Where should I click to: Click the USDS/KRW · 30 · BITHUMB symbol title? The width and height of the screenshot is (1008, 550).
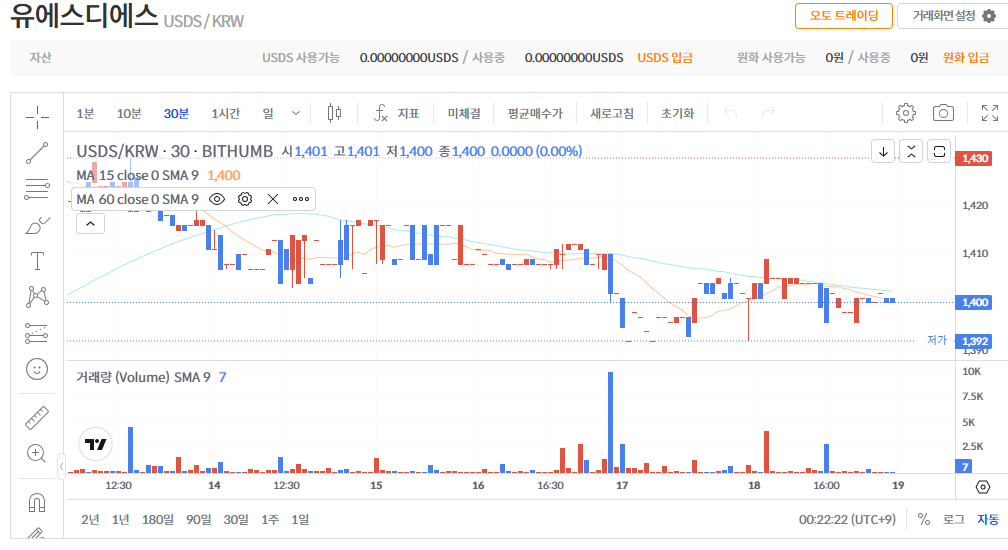pyautogui.click(x=174, y=151)
